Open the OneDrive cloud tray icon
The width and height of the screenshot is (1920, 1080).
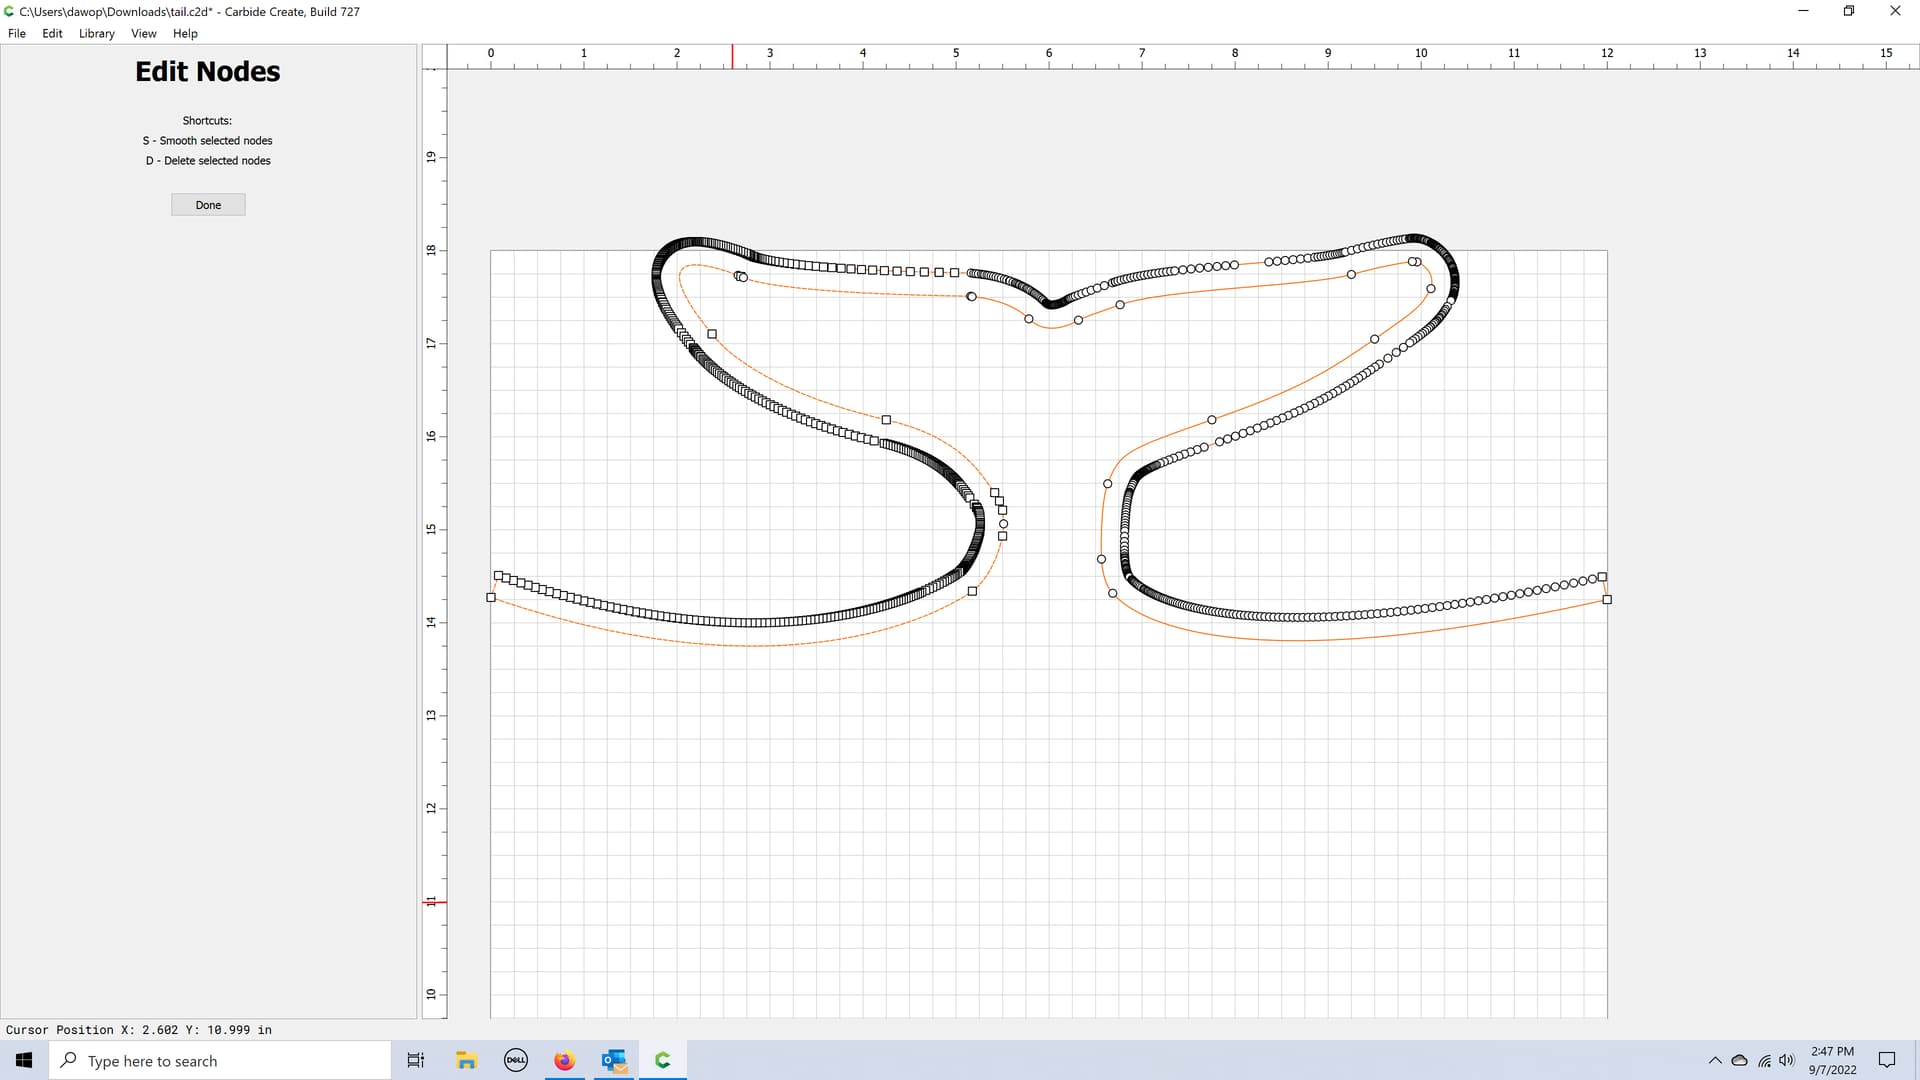coord(1739,1060)
